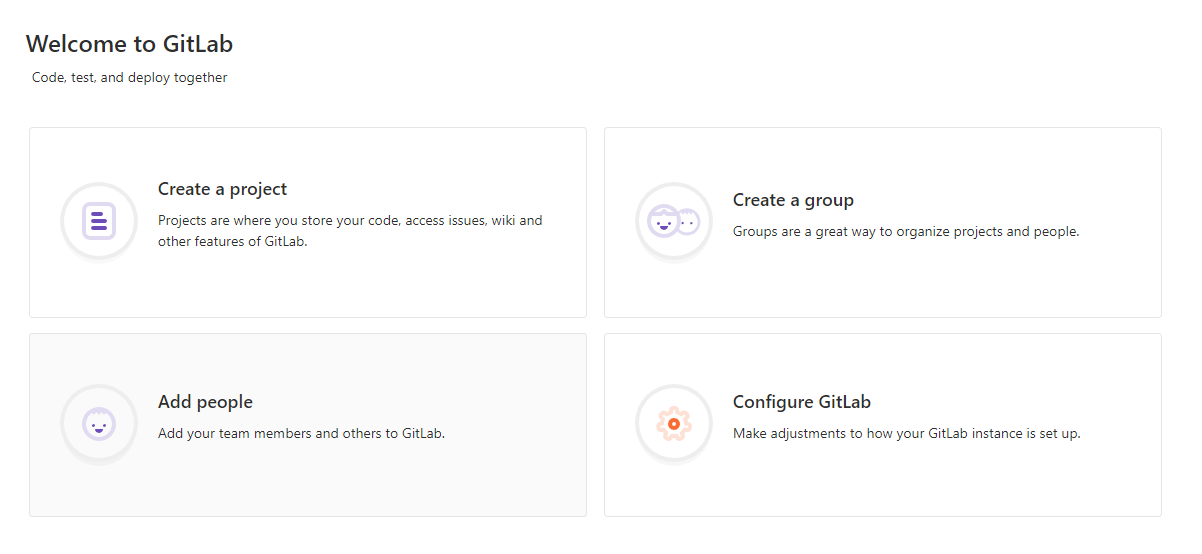Click the orange gear Configure icon
This screenshot has width=1202, height=554.
tap(674, 424)
